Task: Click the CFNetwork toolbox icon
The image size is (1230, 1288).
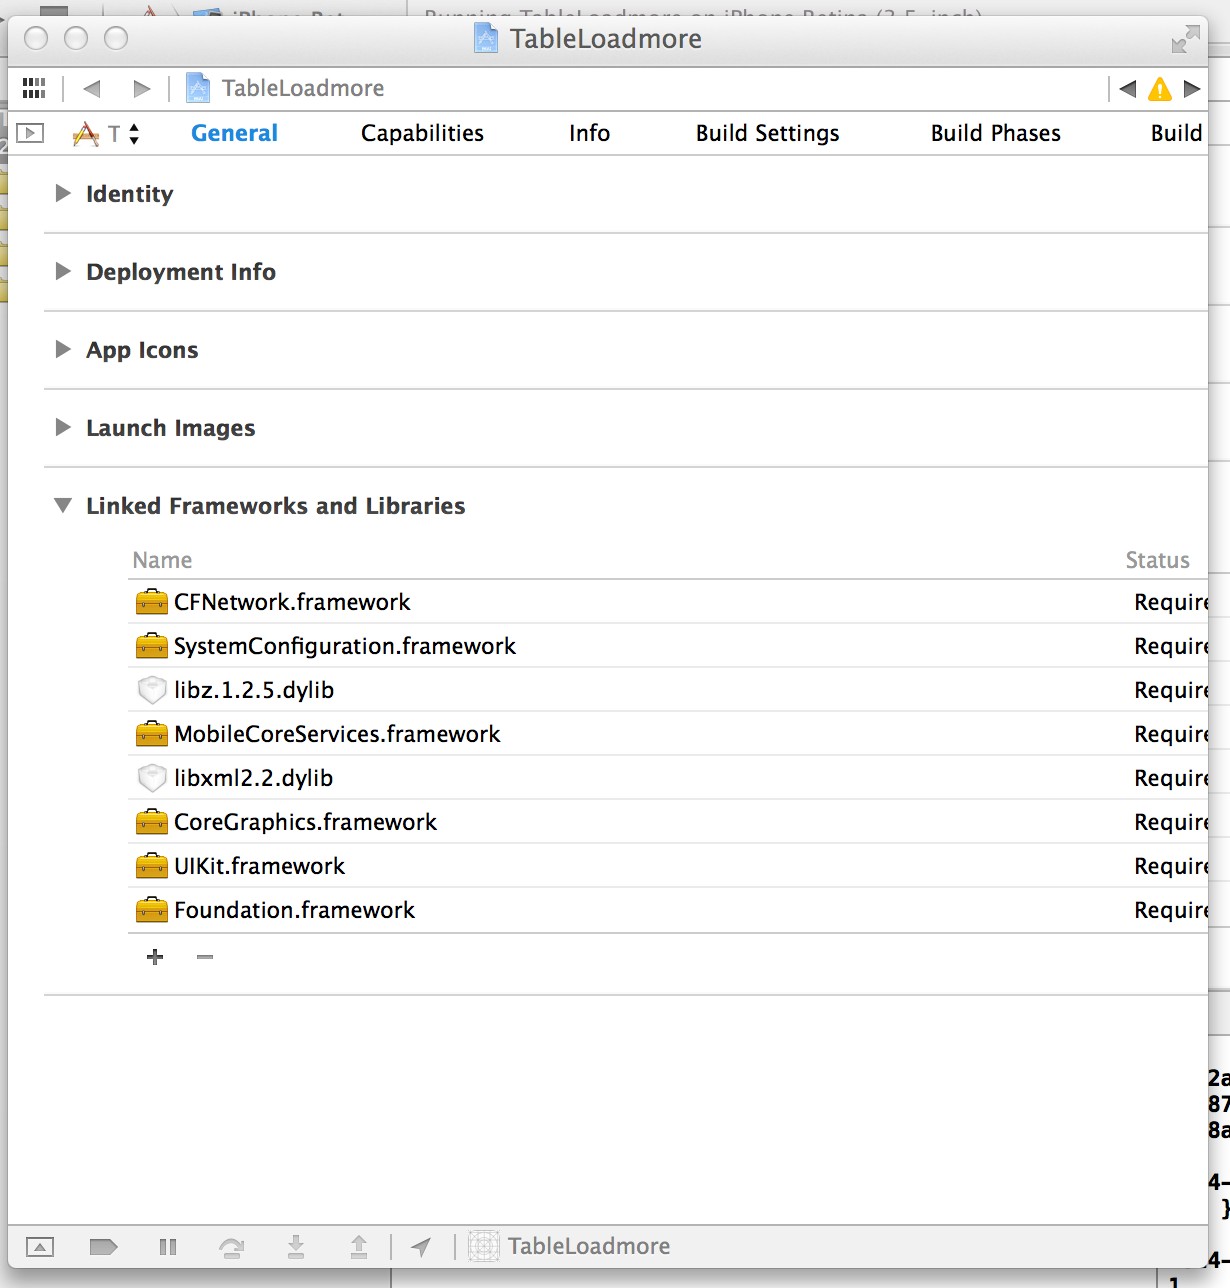Action: pos(151,602)
